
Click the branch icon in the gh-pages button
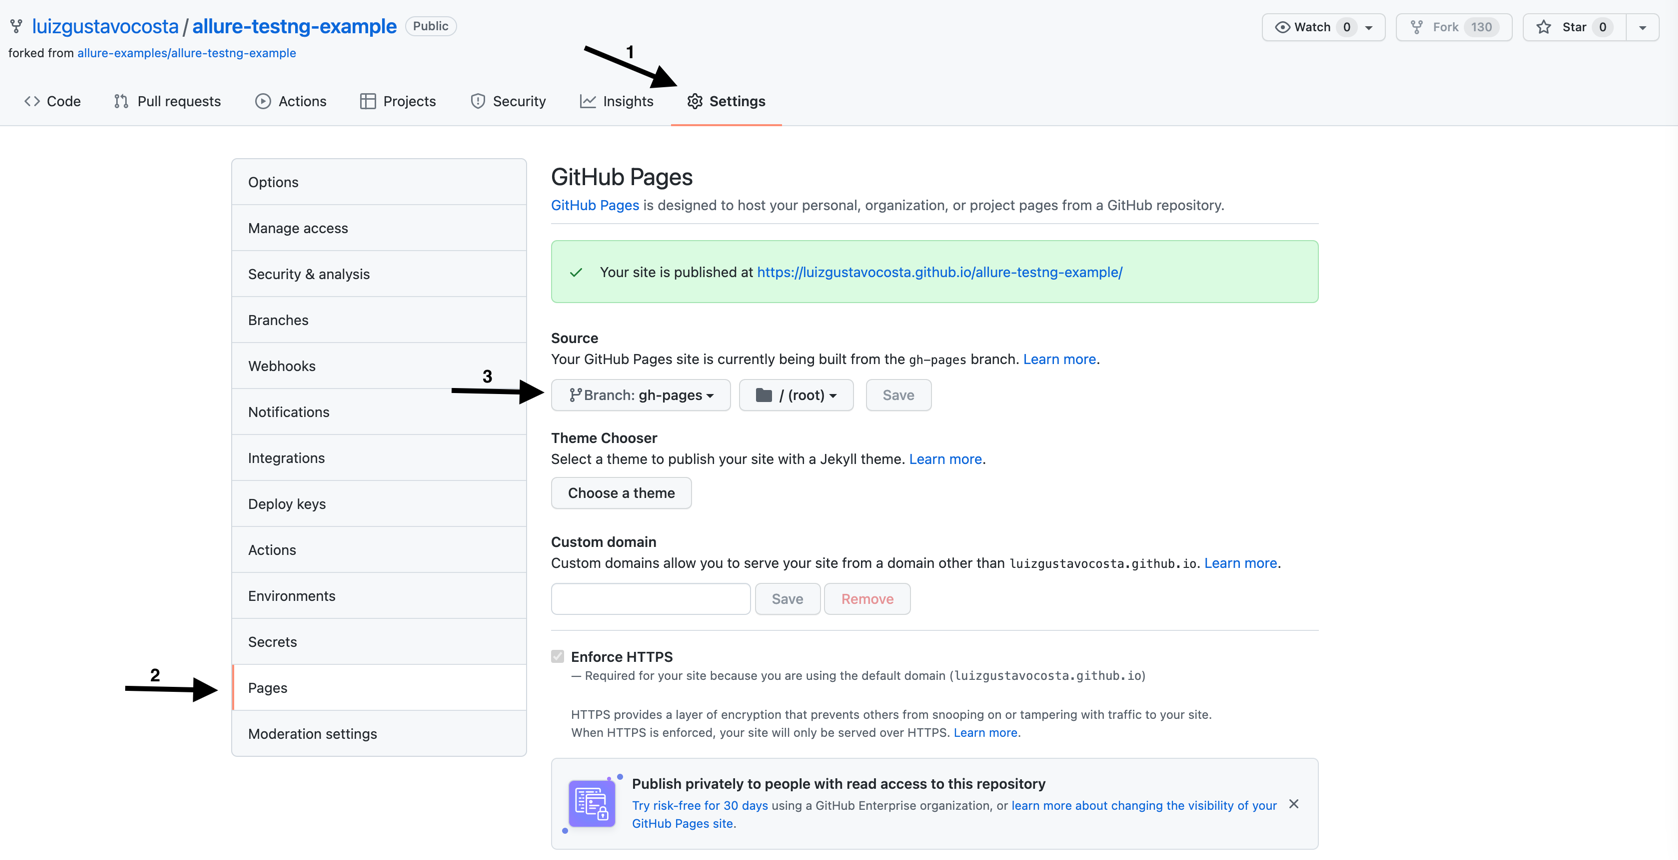[x=575, y=395]
